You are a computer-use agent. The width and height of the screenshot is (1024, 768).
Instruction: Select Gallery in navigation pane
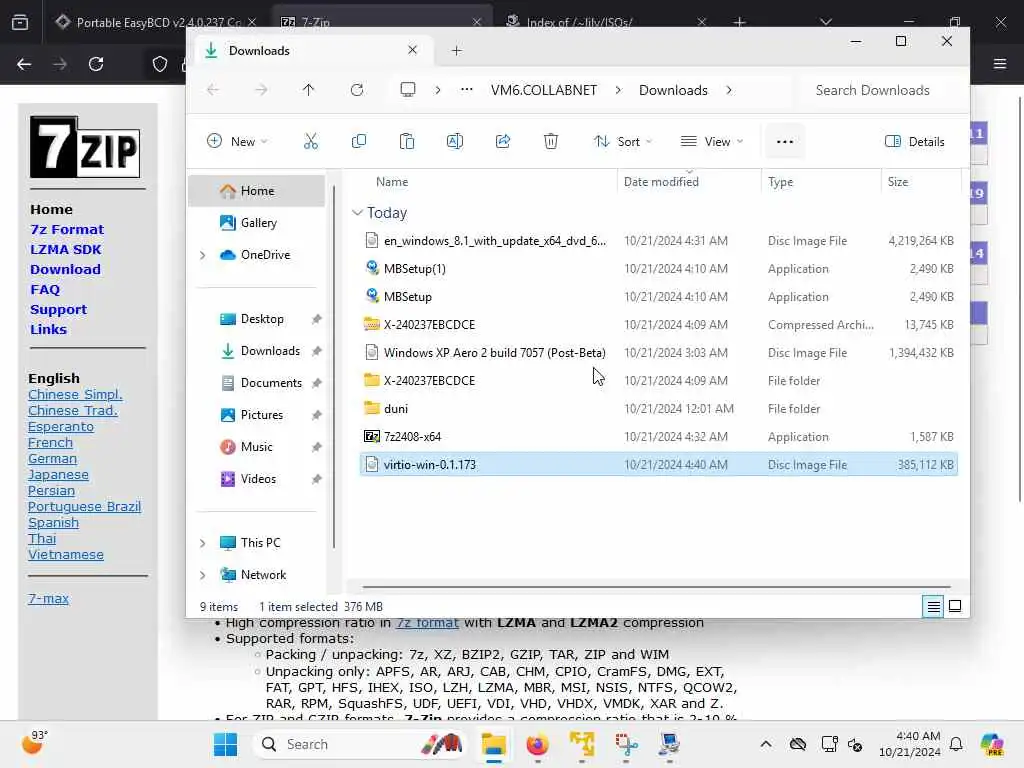[x=257, y=223]
